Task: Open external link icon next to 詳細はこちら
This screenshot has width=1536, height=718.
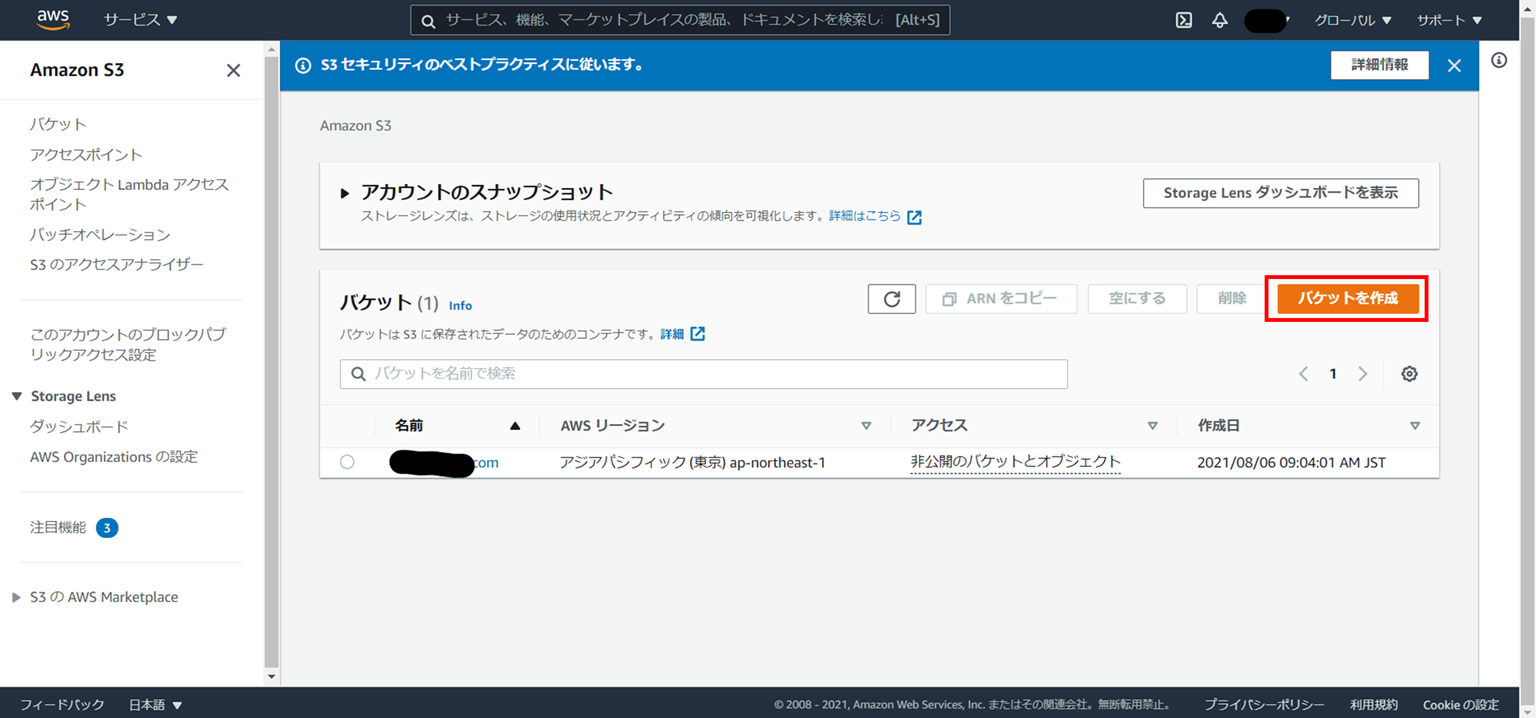Action: 914,217
